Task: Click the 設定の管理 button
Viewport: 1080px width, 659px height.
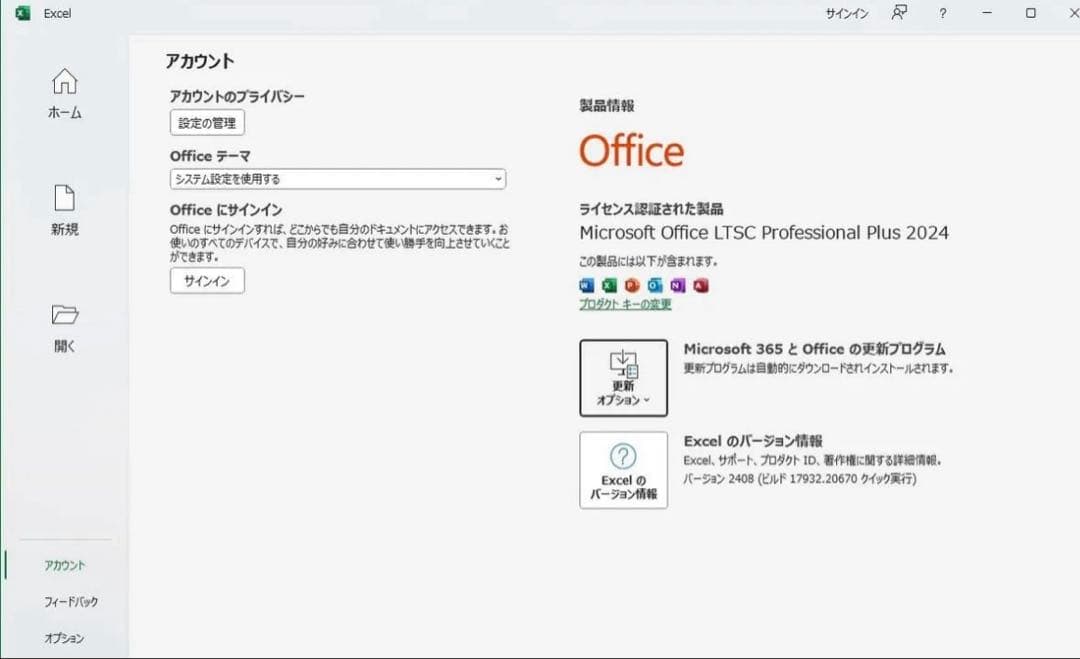Action: pos(207,123)
